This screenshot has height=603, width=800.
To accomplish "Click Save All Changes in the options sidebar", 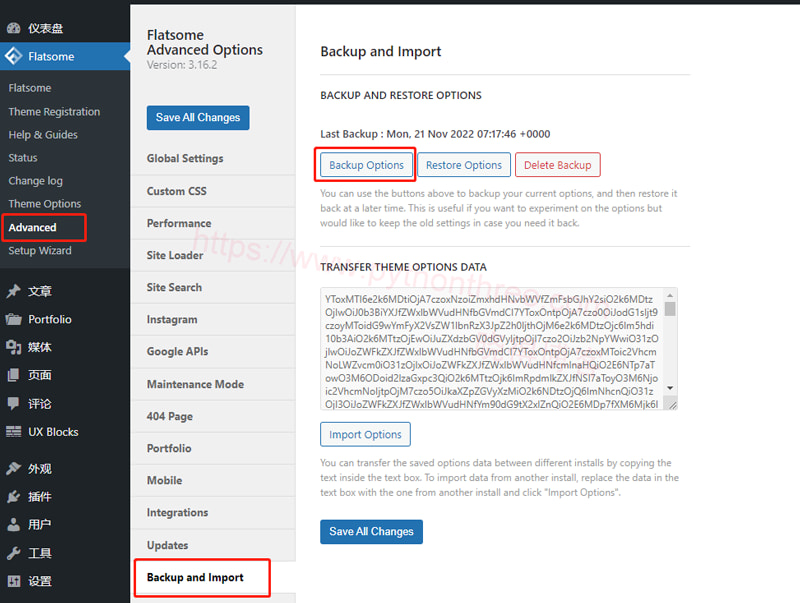I will 198,117.
